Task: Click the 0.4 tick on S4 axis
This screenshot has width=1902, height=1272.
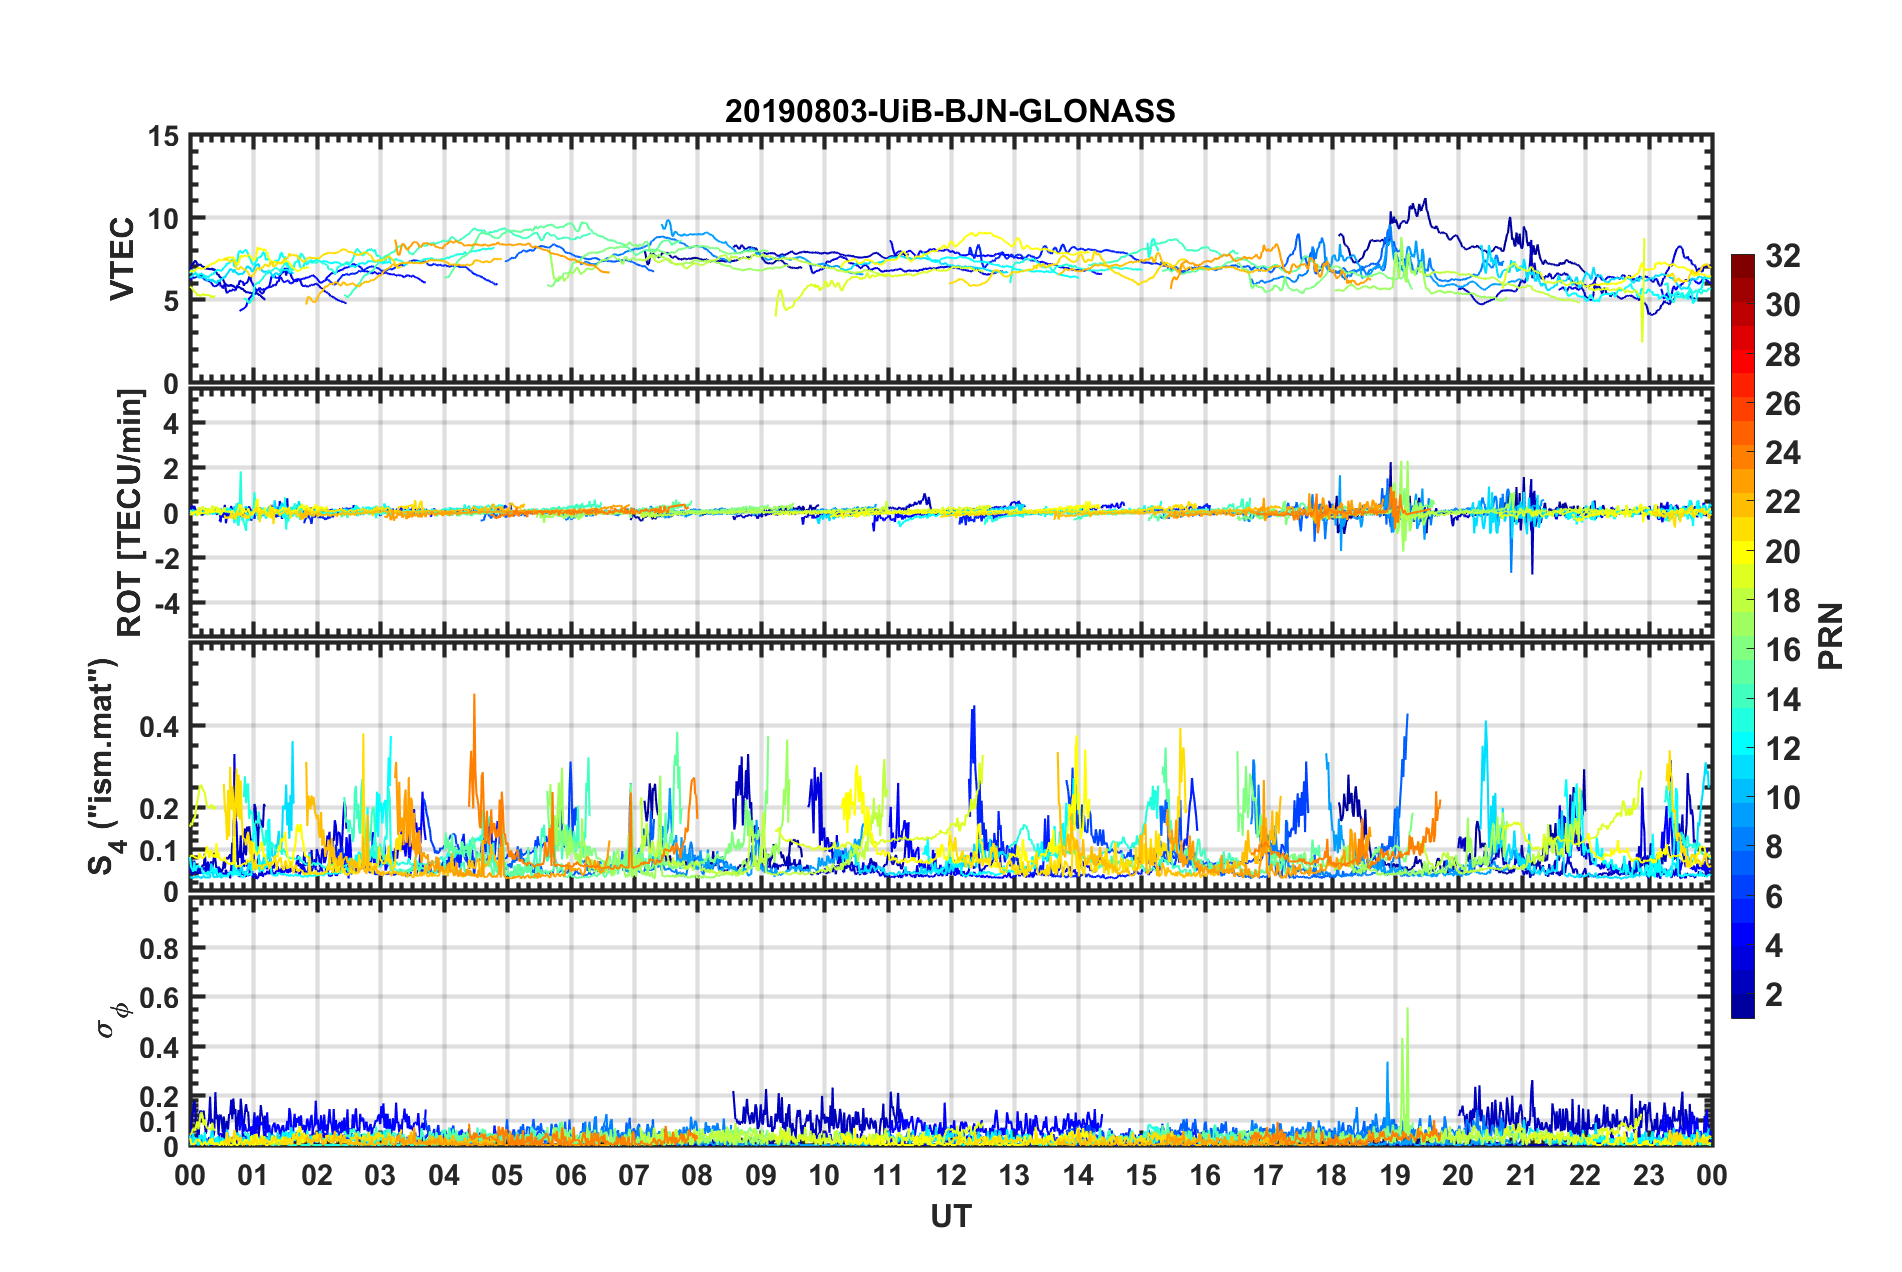Action: coord(159,726)
